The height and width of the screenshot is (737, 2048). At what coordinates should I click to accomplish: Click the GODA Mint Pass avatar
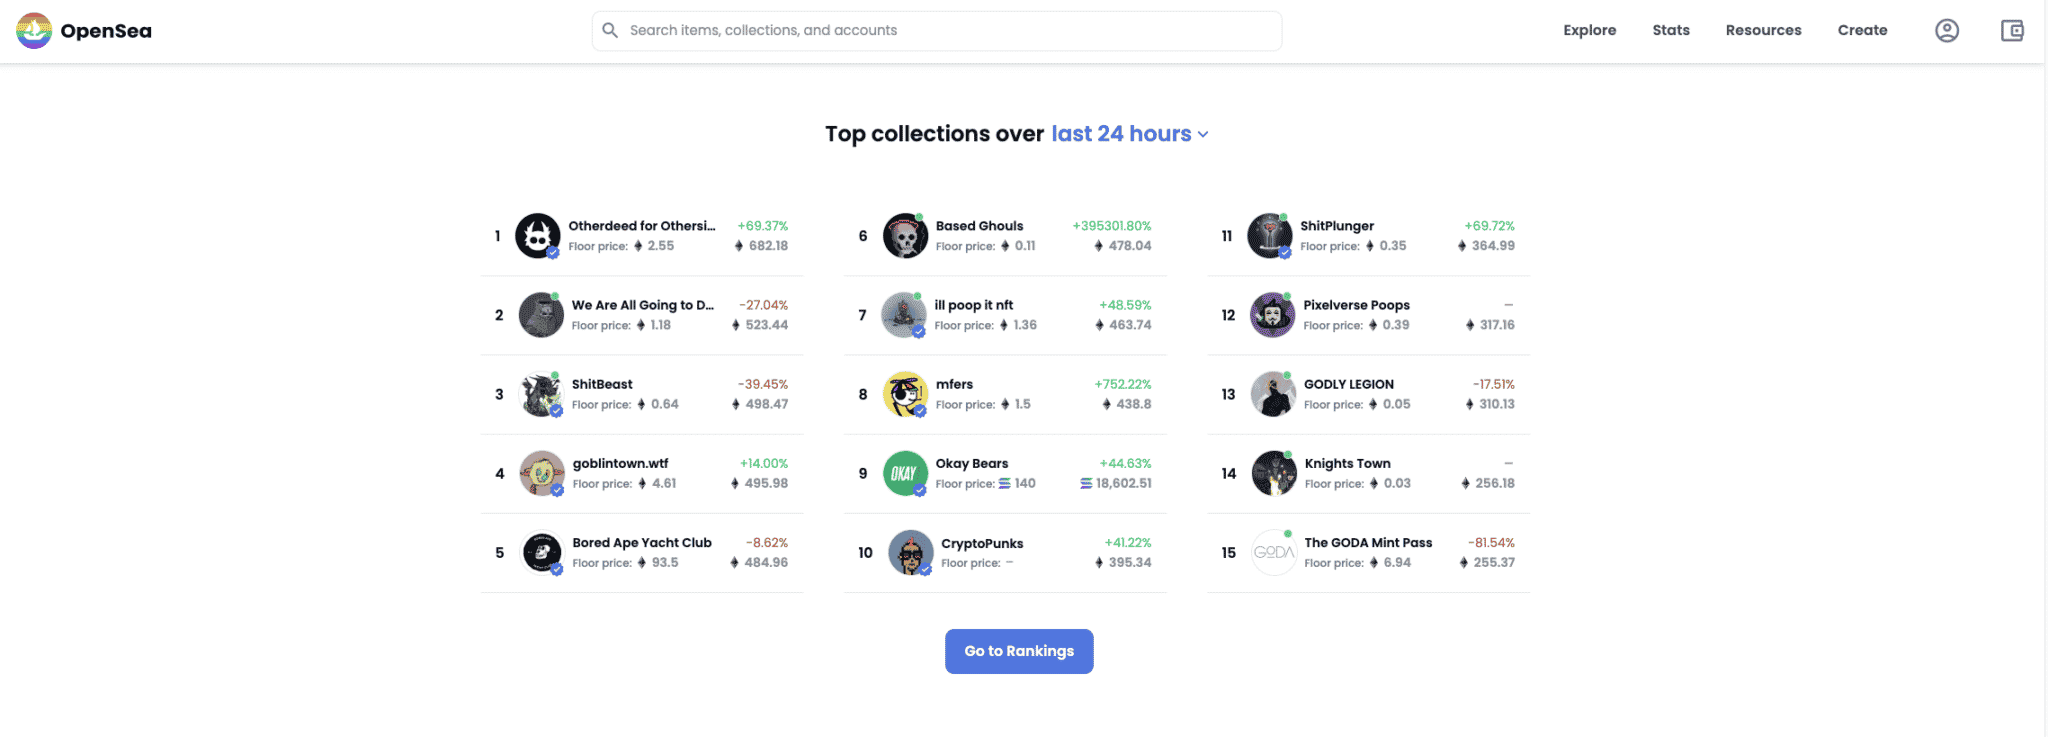pyautogui.click(x=1273, y=553)
